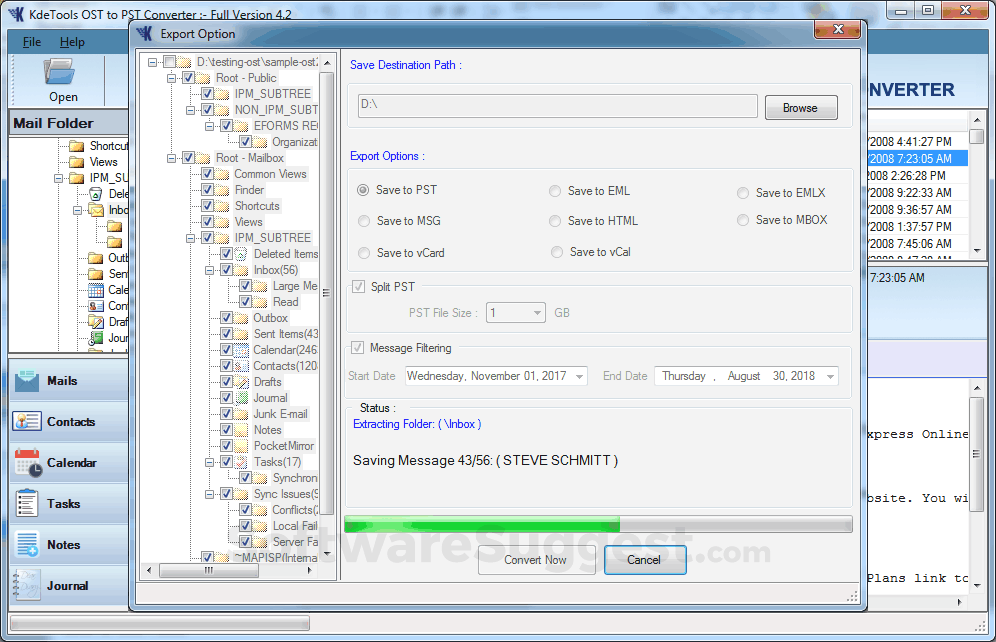Collapse the Sync Issues tree node

(210, 494)
